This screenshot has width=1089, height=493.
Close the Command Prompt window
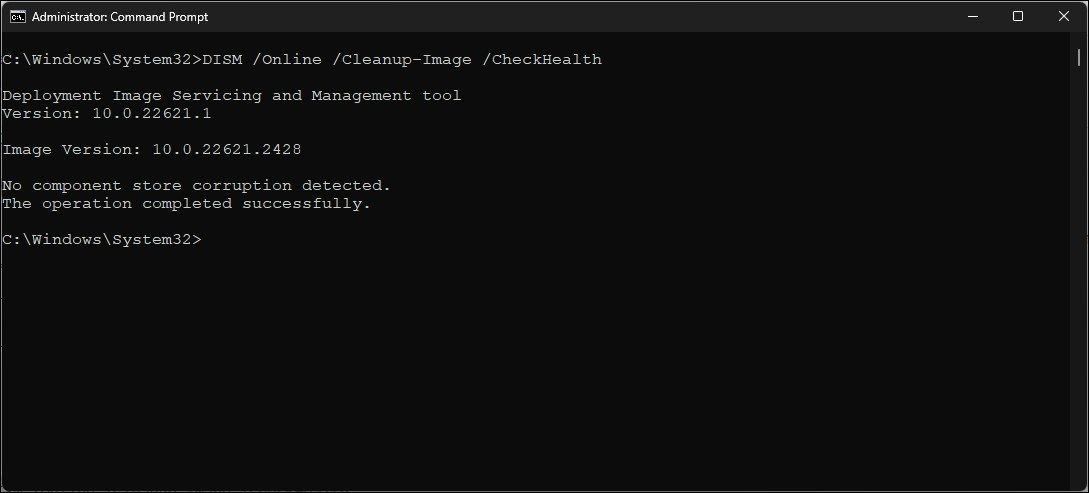click(1063, 16)
